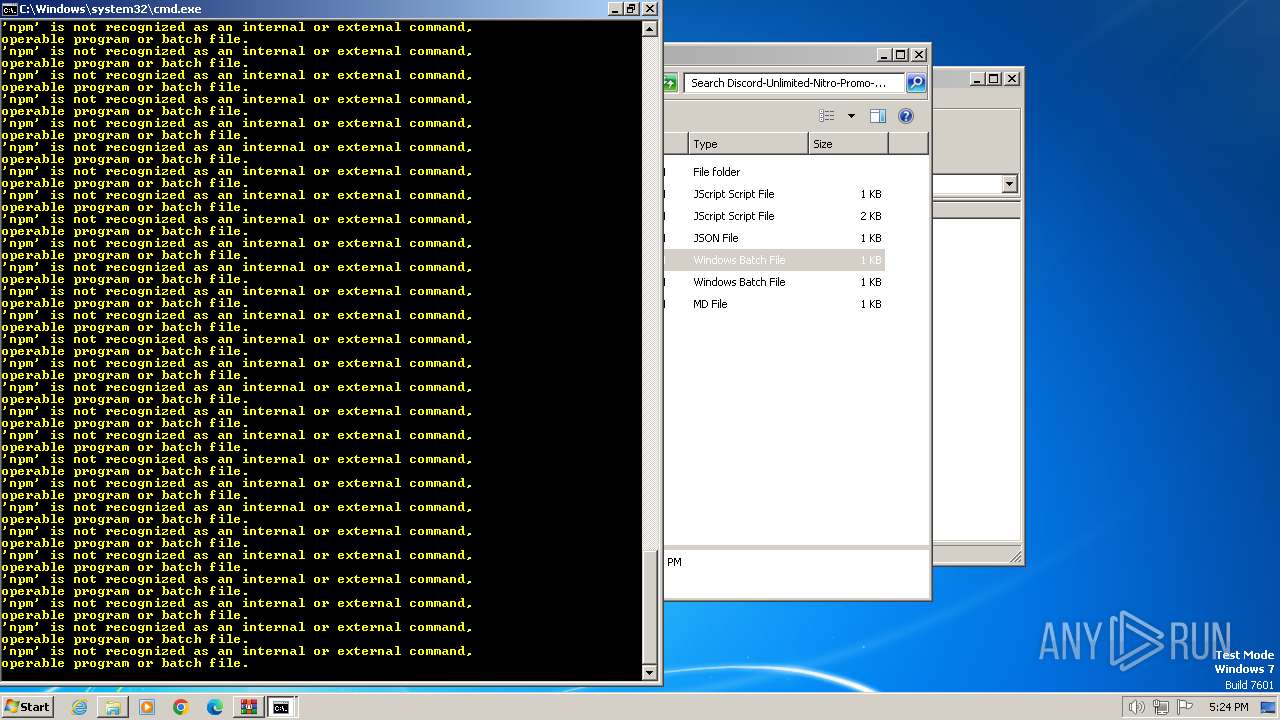This screenshot has width=1280, height=720.
Task: Click the change view icon in Explorer
Action: pyautogui.click(x=827, y=116)
